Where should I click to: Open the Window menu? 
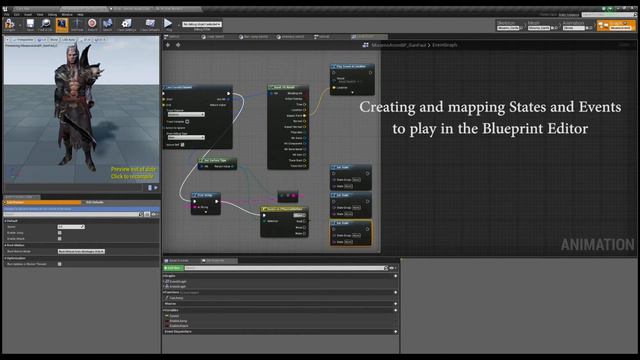[67, 14]
